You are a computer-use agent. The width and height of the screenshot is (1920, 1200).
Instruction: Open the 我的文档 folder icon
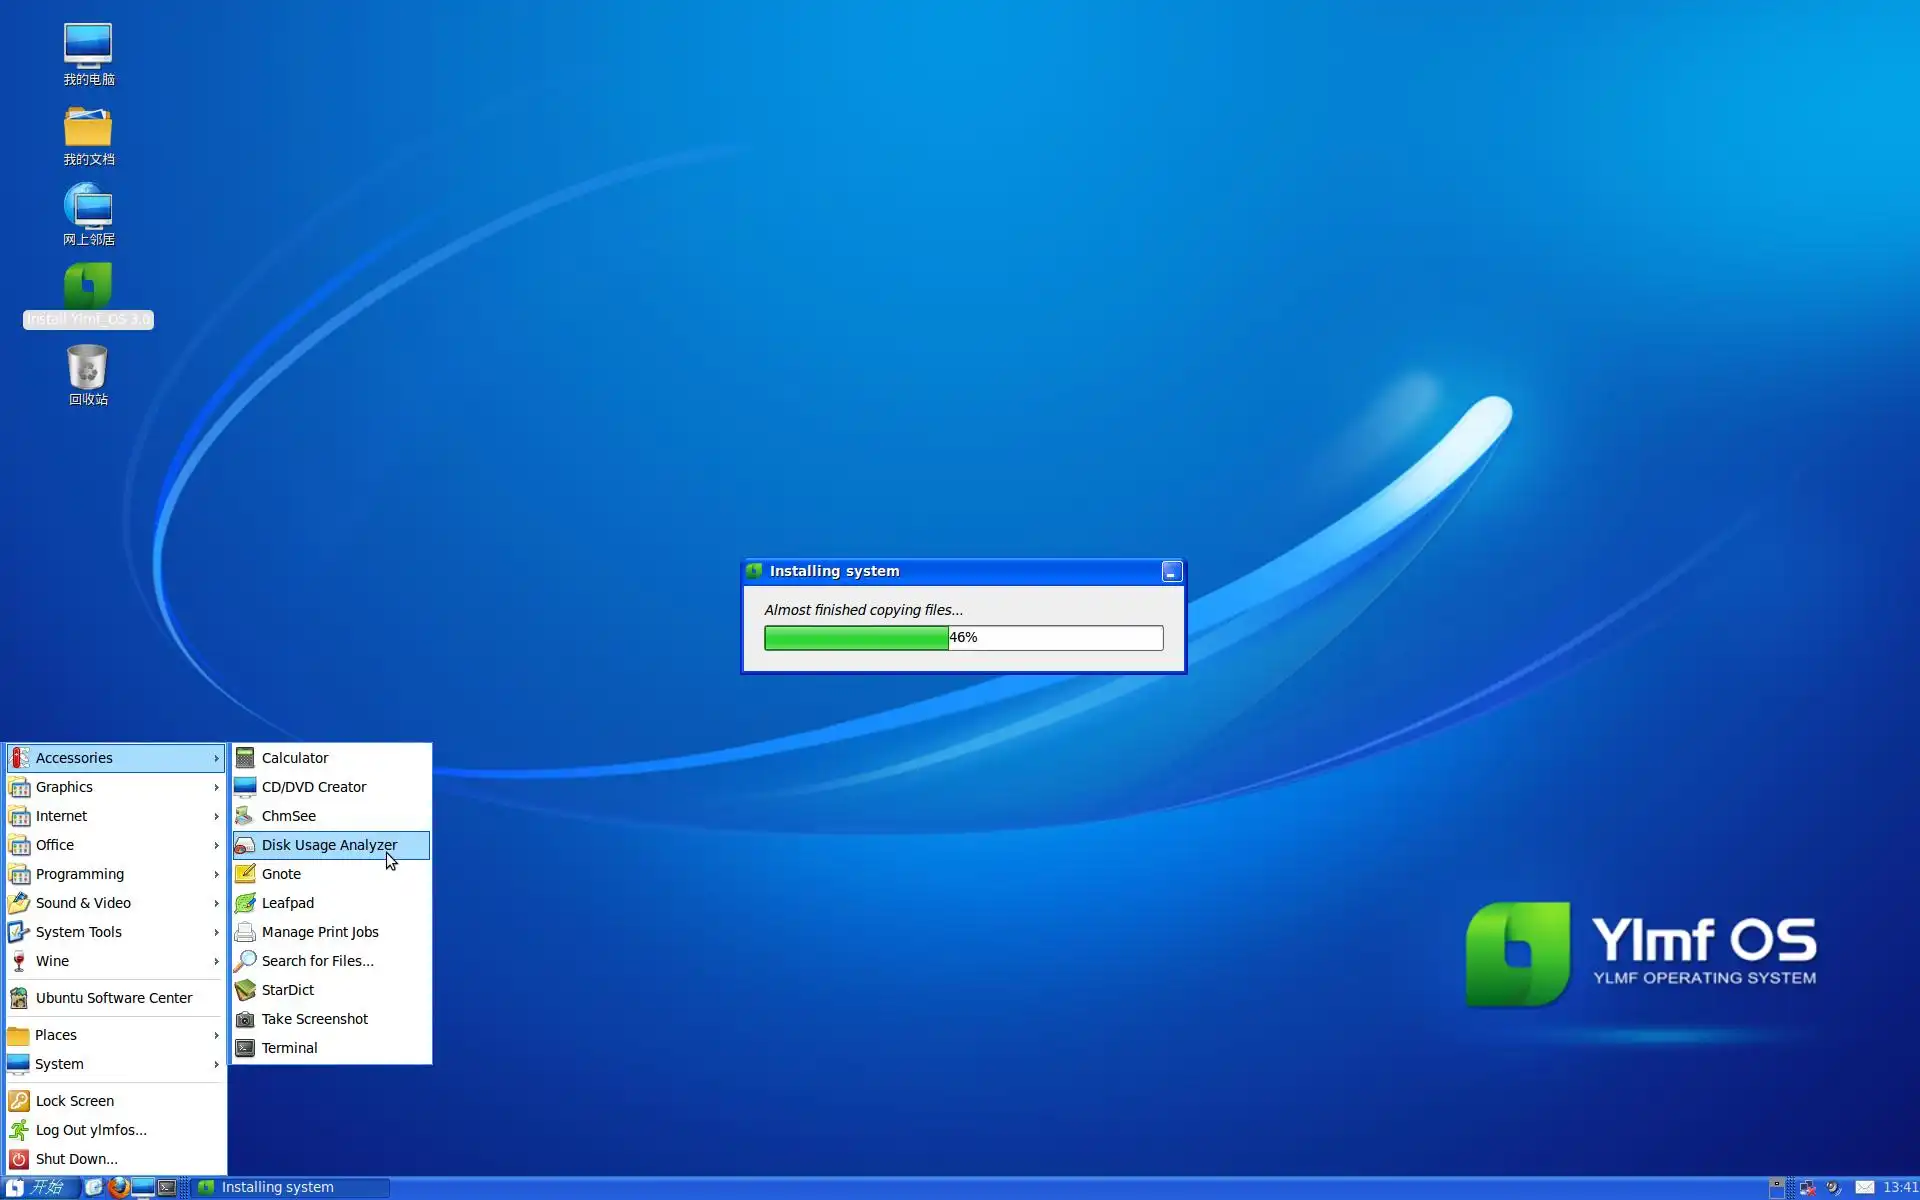point(88,128)
